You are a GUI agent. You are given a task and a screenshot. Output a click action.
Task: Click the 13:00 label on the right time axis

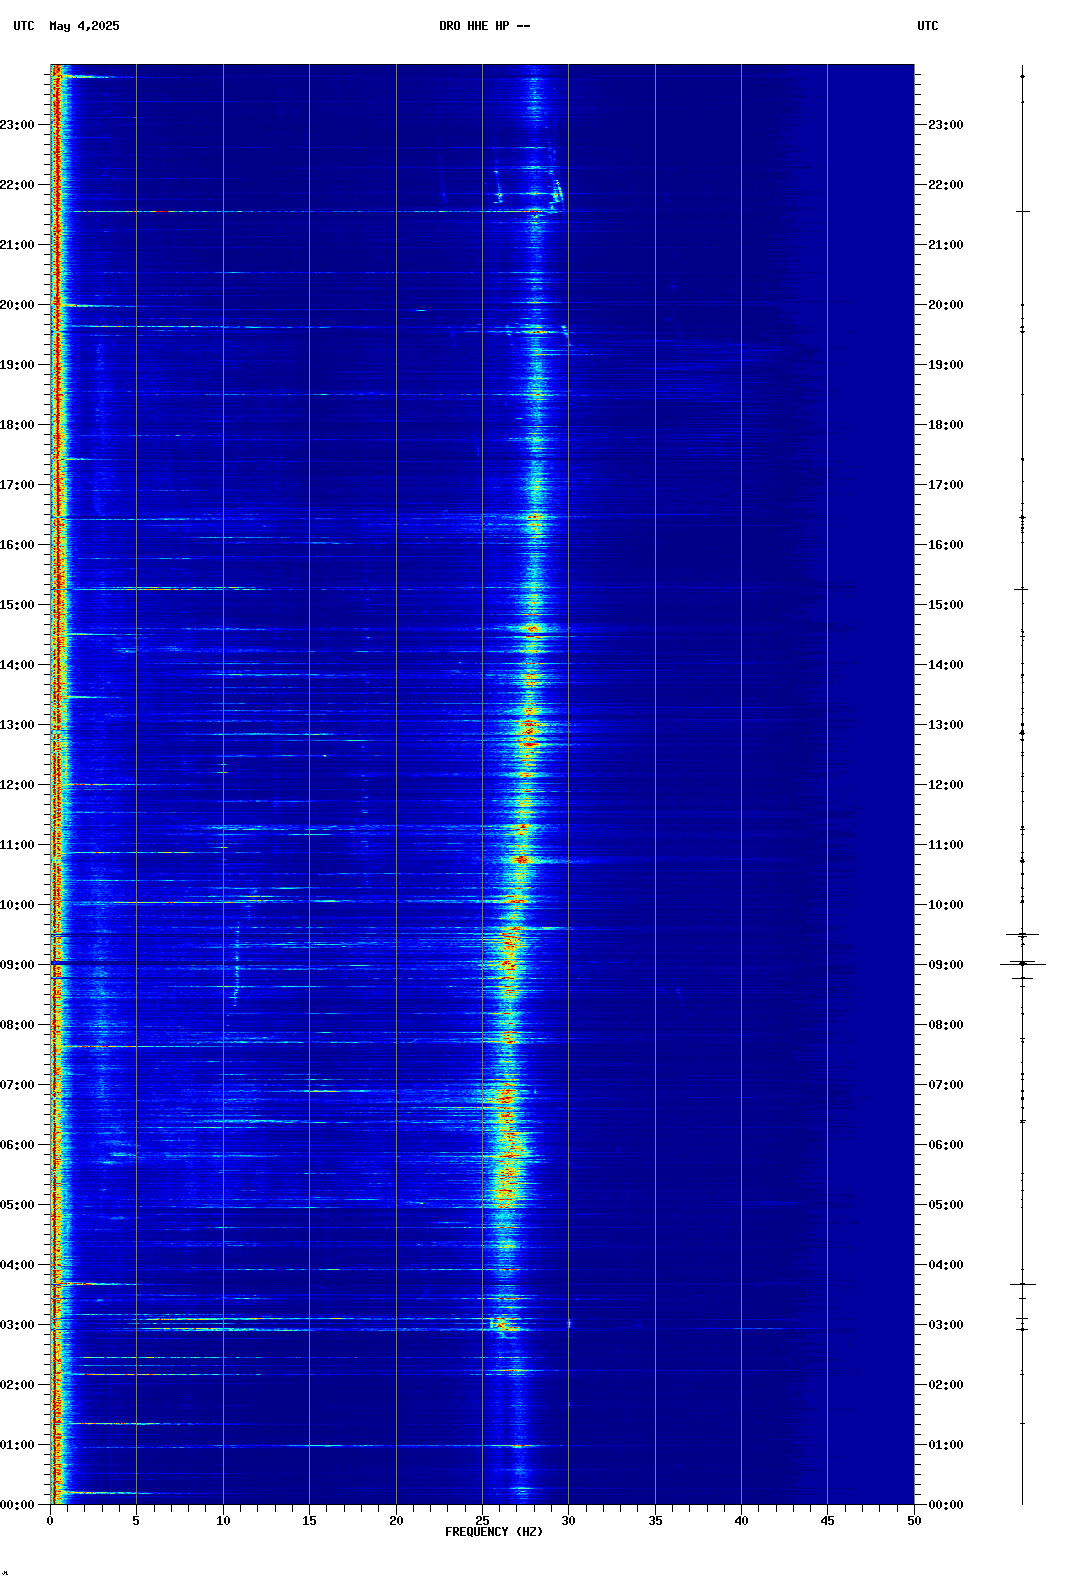coord(946,725)
